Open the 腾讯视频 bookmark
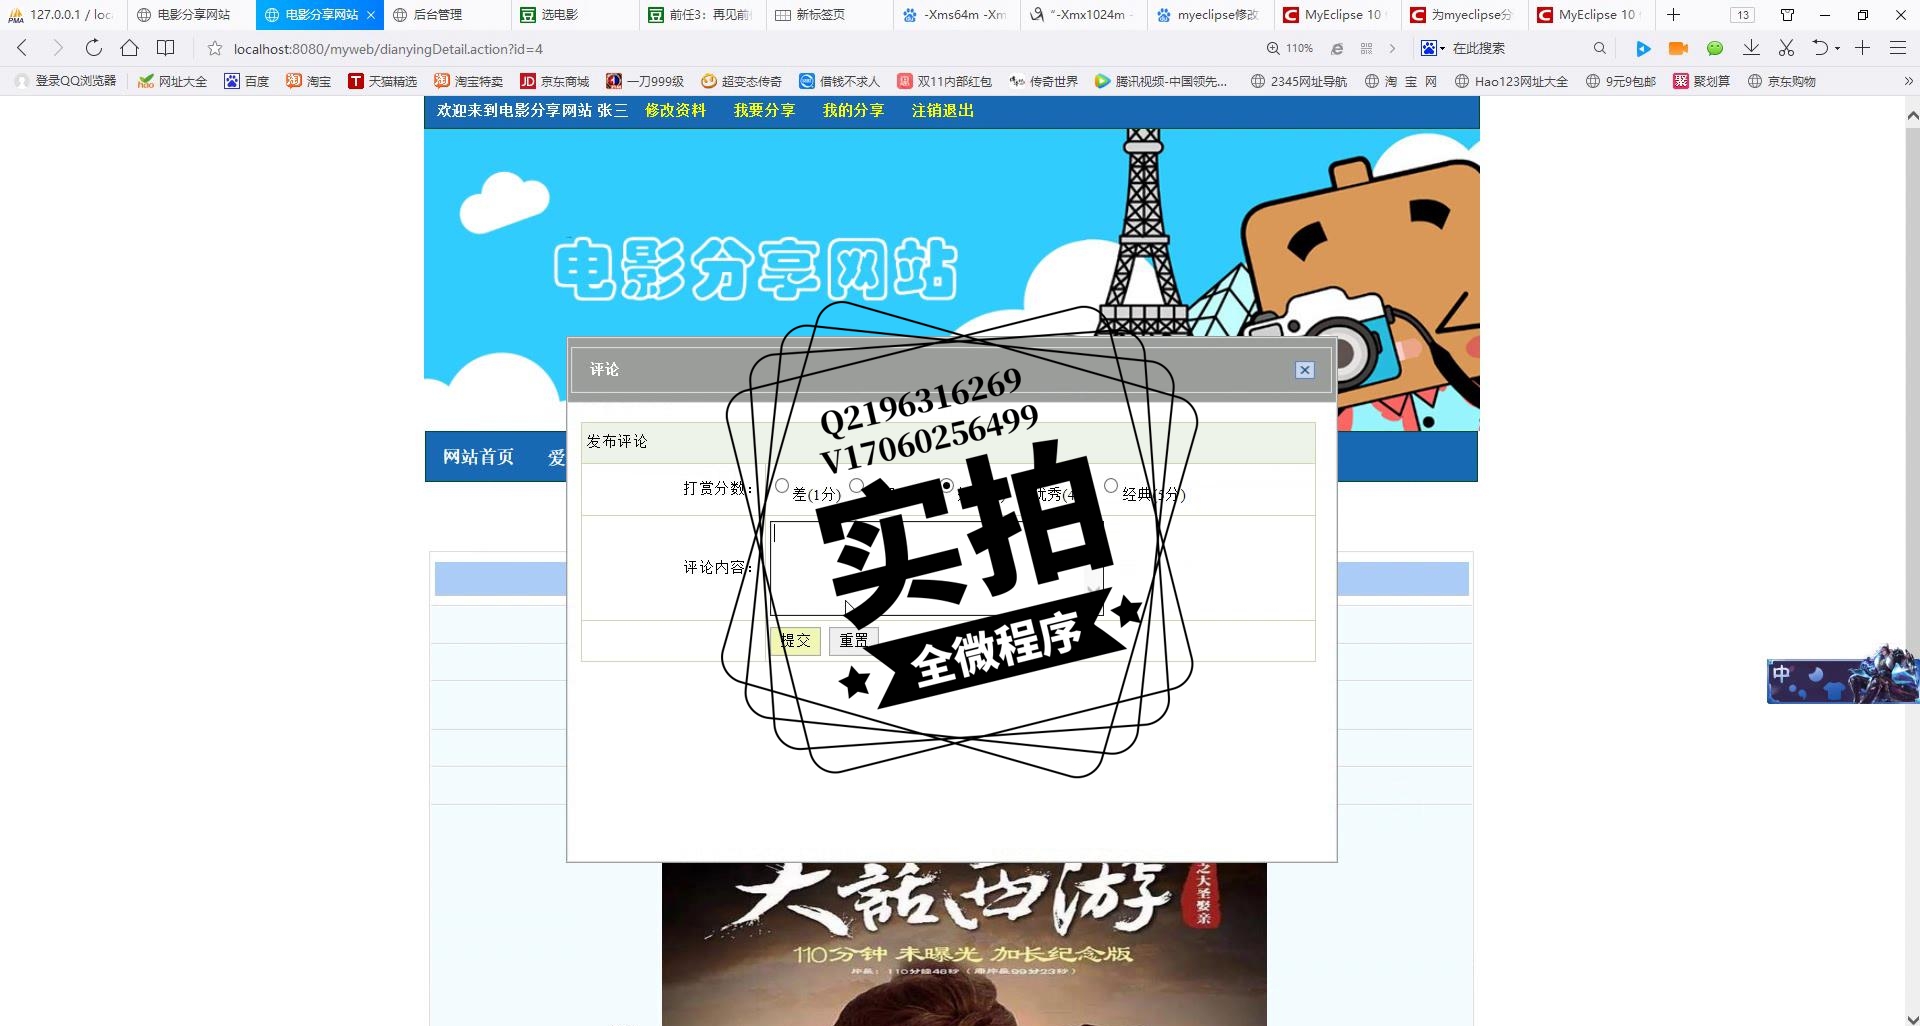The height and width of the screenshot is (1026, 1920). point(1160,81)
